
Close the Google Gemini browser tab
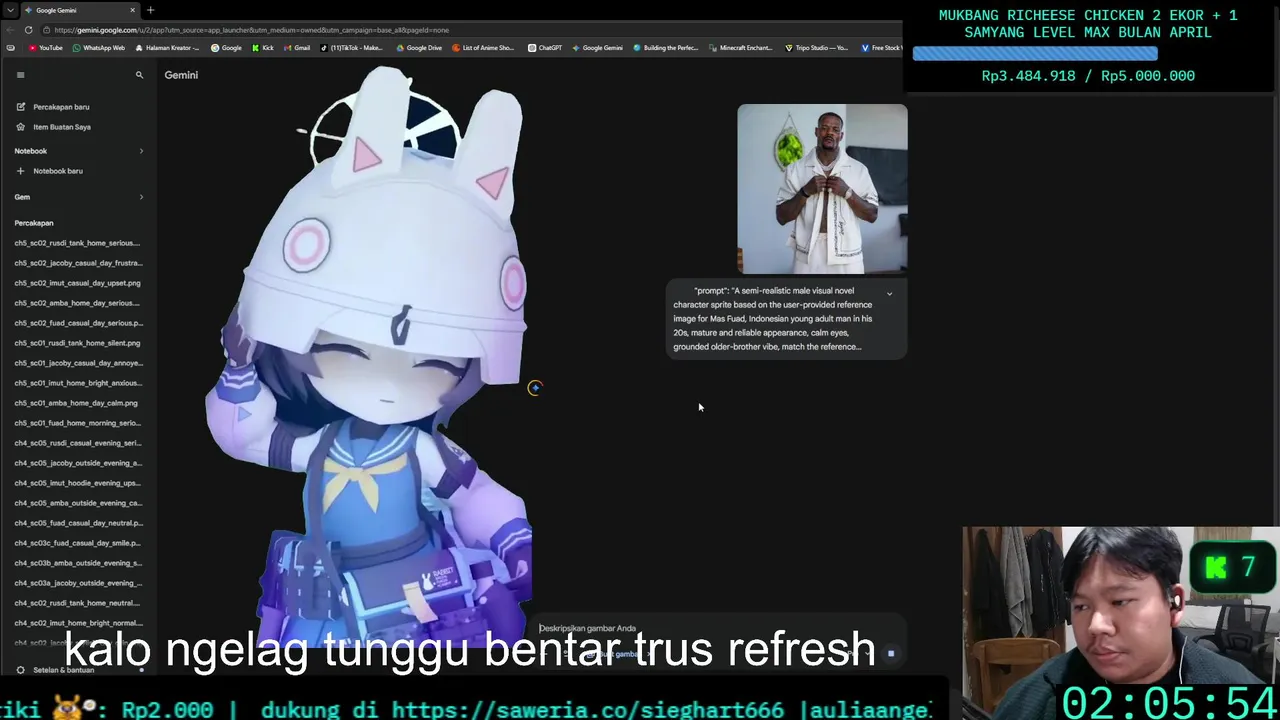click(133, 10)
